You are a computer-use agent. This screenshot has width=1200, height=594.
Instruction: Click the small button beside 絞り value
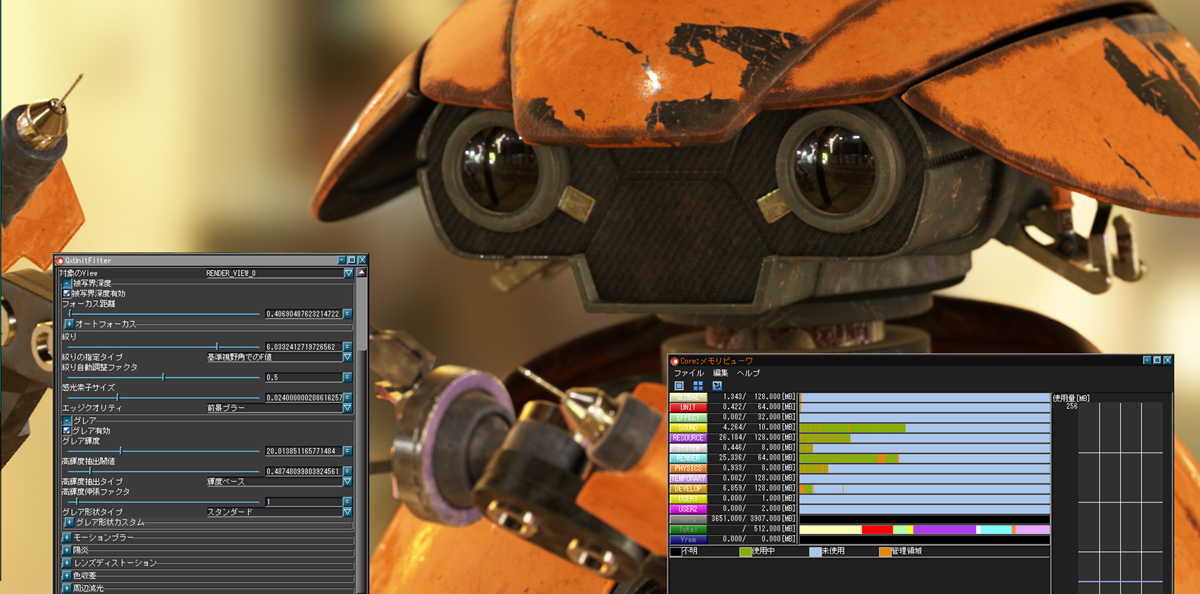tap(347, 346)
